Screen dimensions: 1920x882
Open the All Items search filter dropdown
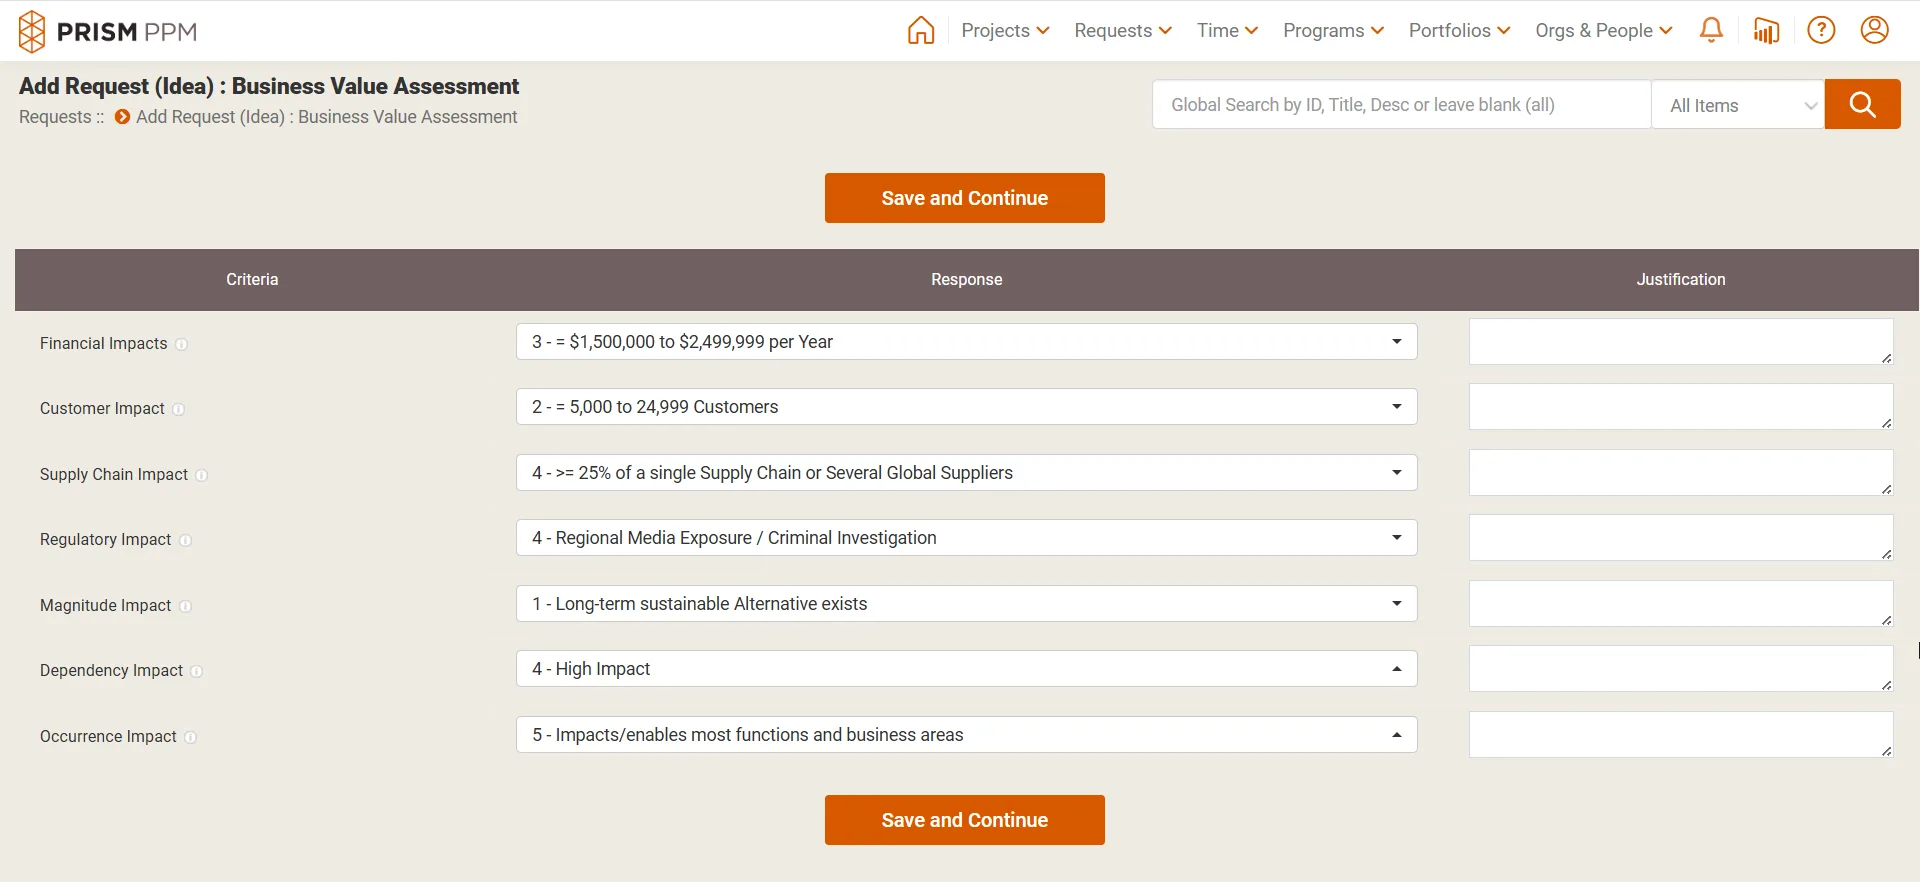click(x=1738, y=104)
